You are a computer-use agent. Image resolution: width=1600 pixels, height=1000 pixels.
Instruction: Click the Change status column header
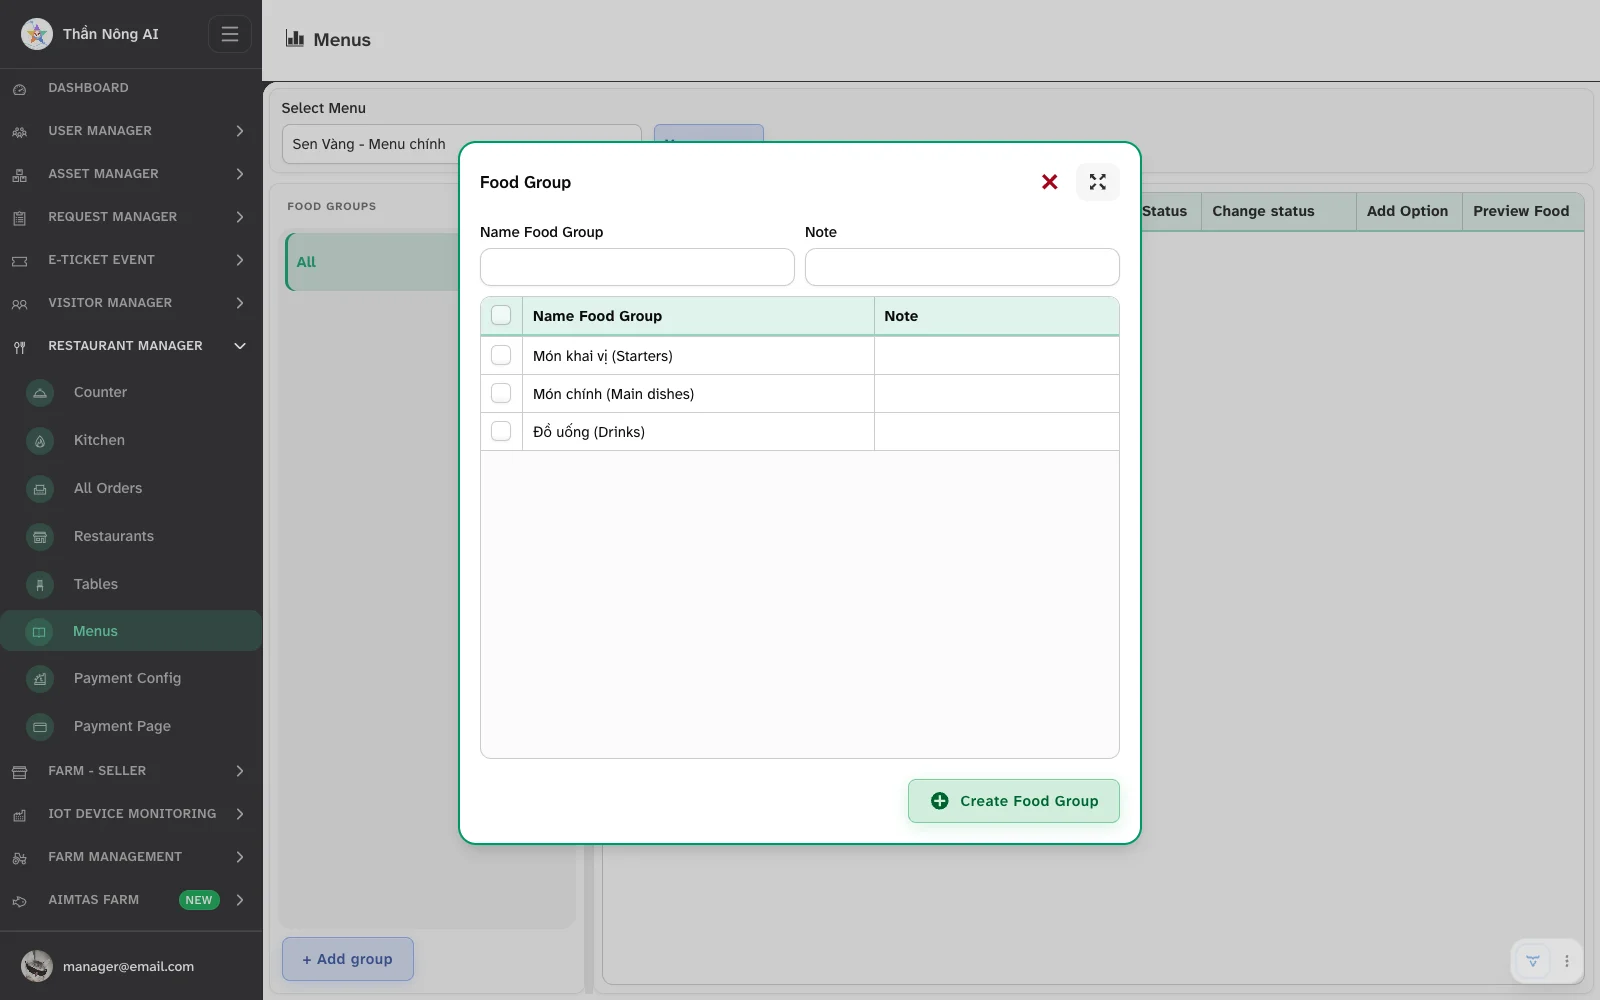click(1279, 211)
